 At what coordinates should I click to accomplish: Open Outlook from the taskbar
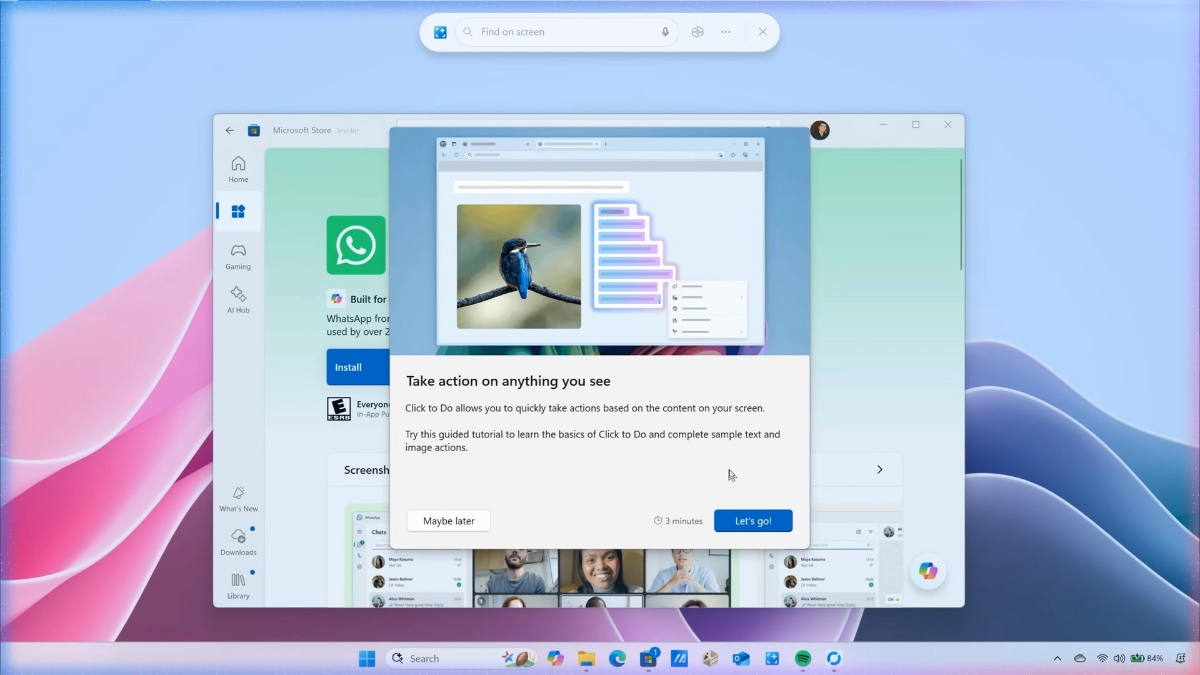click(741, 658)
